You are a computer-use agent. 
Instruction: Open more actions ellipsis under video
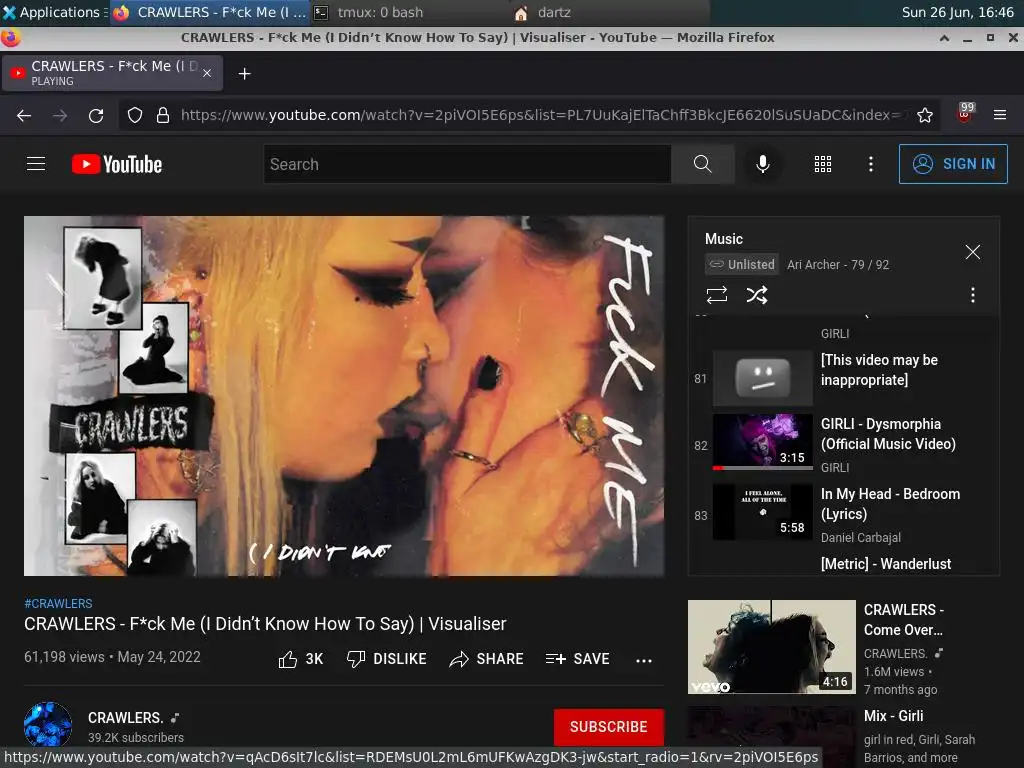pos(644,660)
